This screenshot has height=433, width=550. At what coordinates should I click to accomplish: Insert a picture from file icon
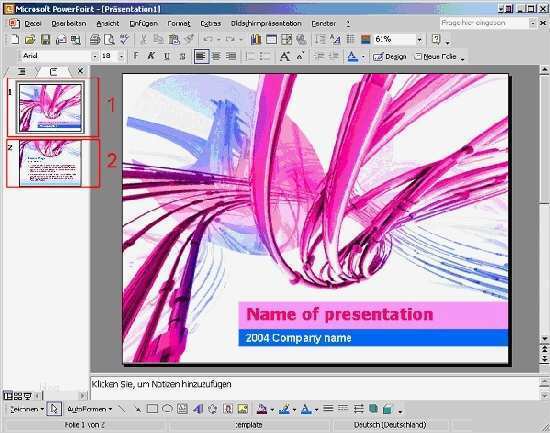click(x=243, y=409)
